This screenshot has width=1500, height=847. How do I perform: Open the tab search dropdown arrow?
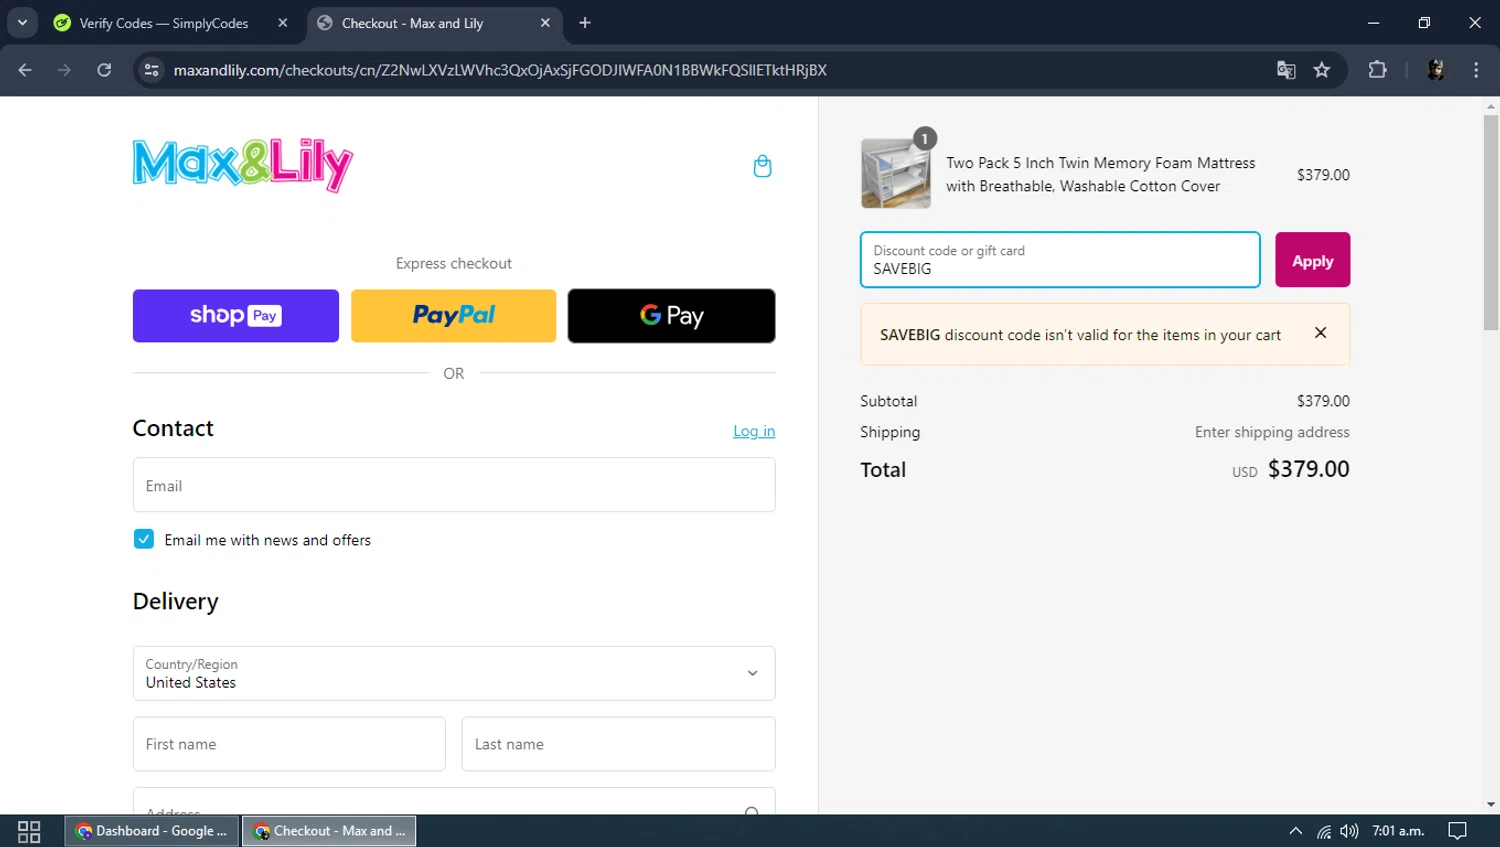pos(22,22)
